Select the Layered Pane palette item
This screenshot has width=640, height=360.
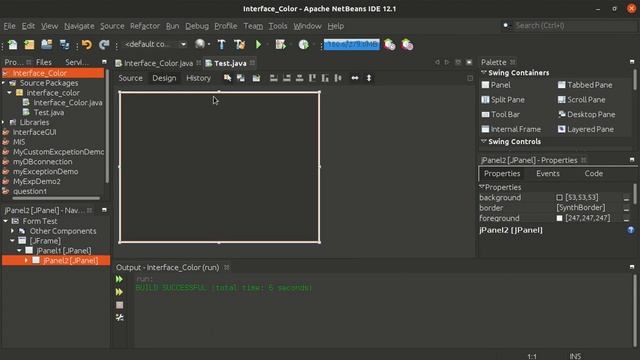point(586,129)
